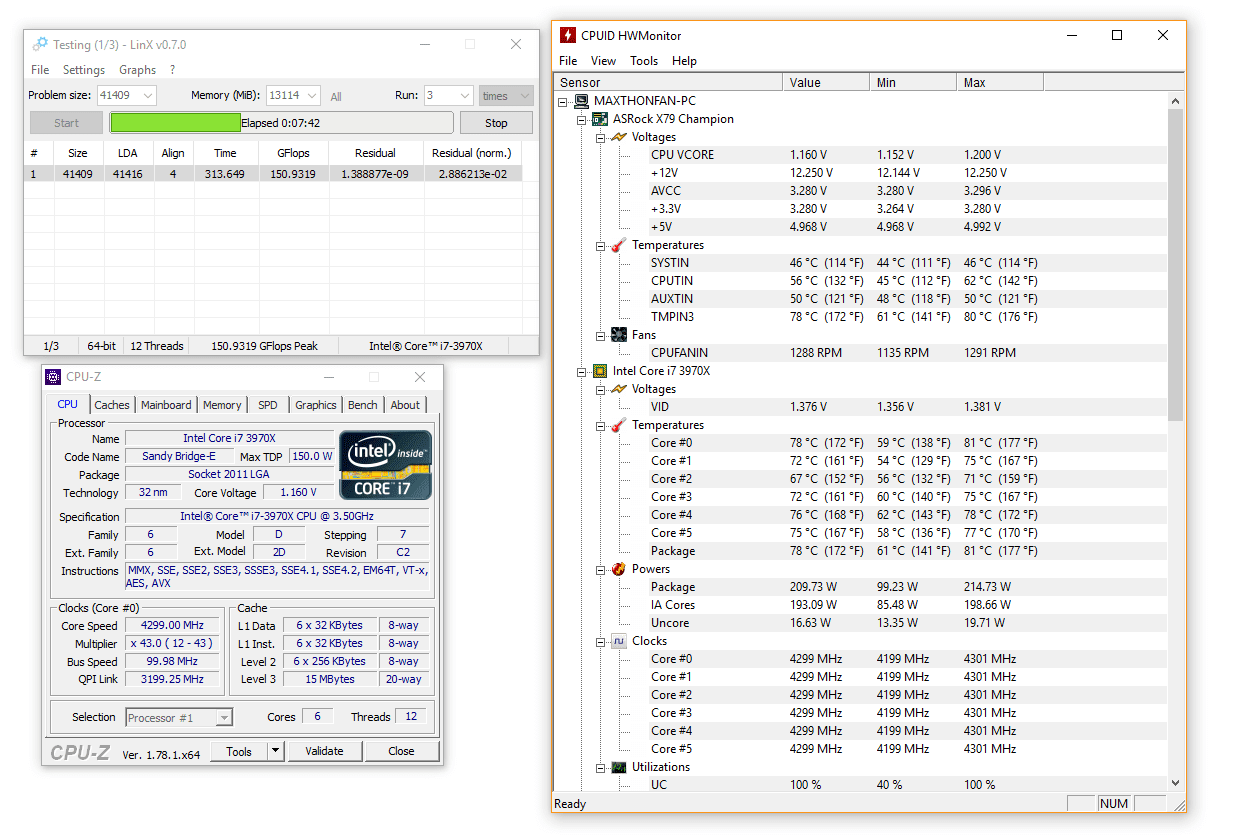This screenshot has width=1247, height=839.
Task: Click the CPU-Z title bar icon
Action: click(53, 377)
